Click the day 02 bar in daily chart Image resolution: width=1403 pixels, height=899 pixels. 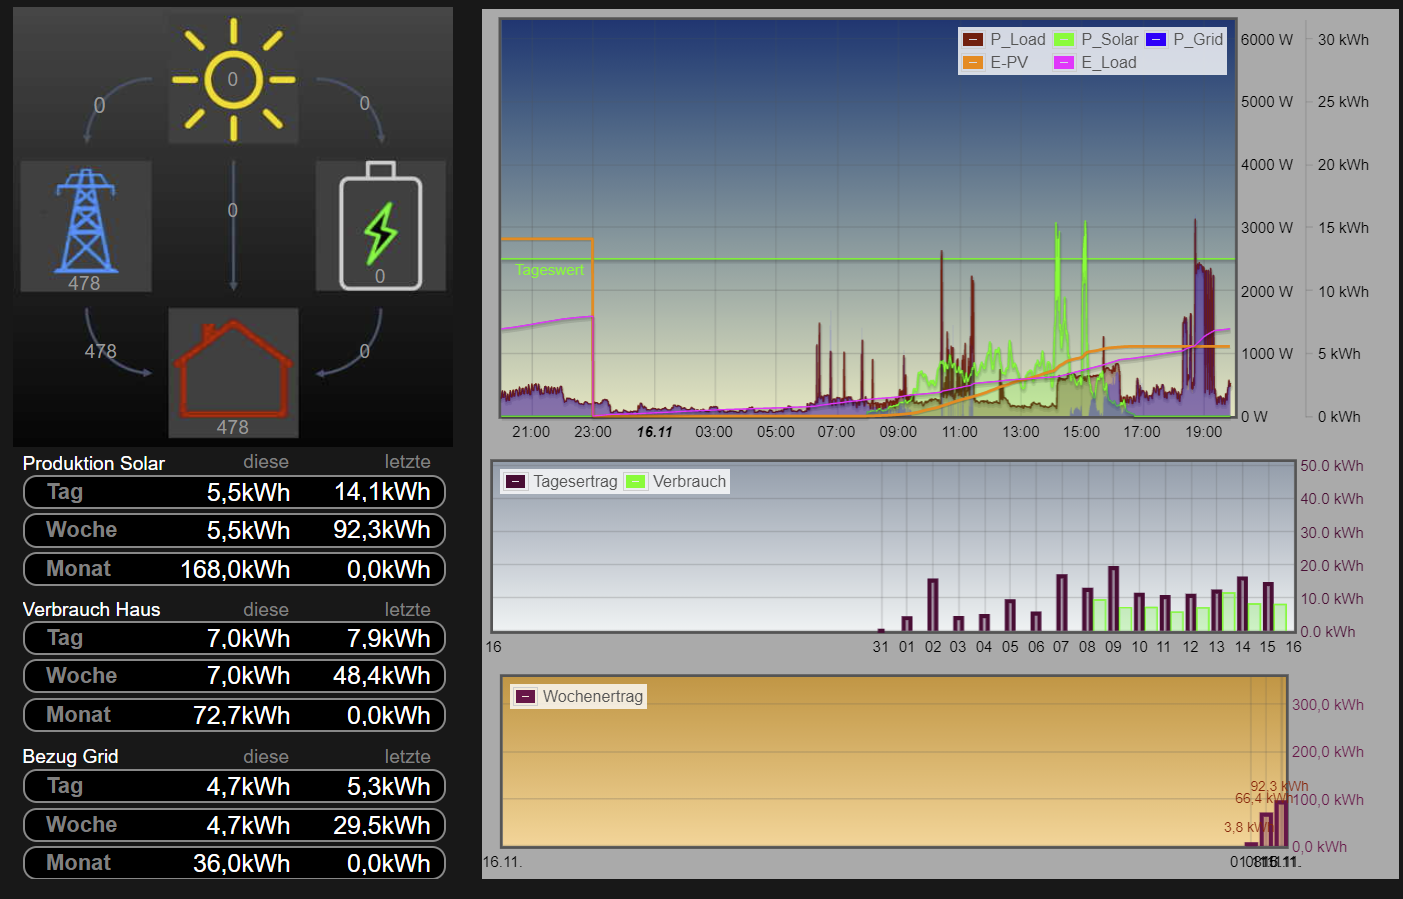[932, 605]
